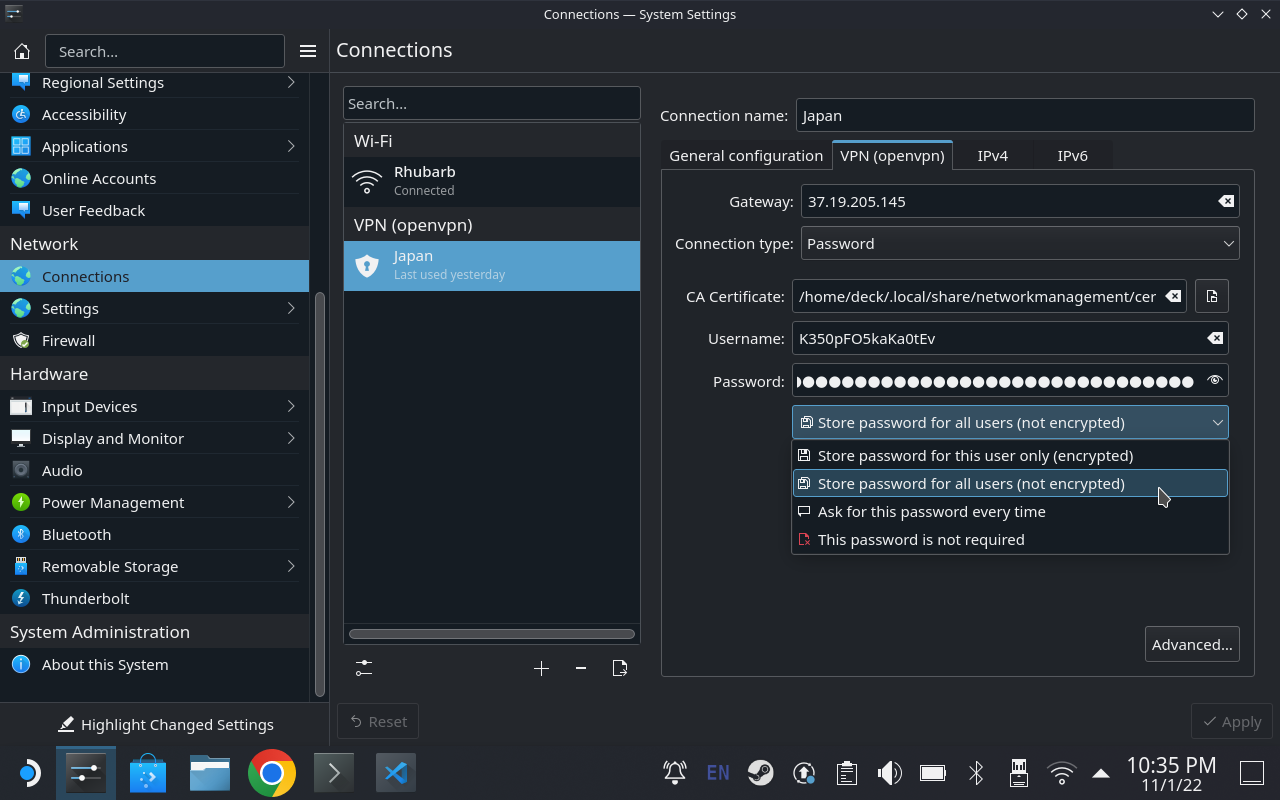Open connection configuration sliders icon

point(364,668)
